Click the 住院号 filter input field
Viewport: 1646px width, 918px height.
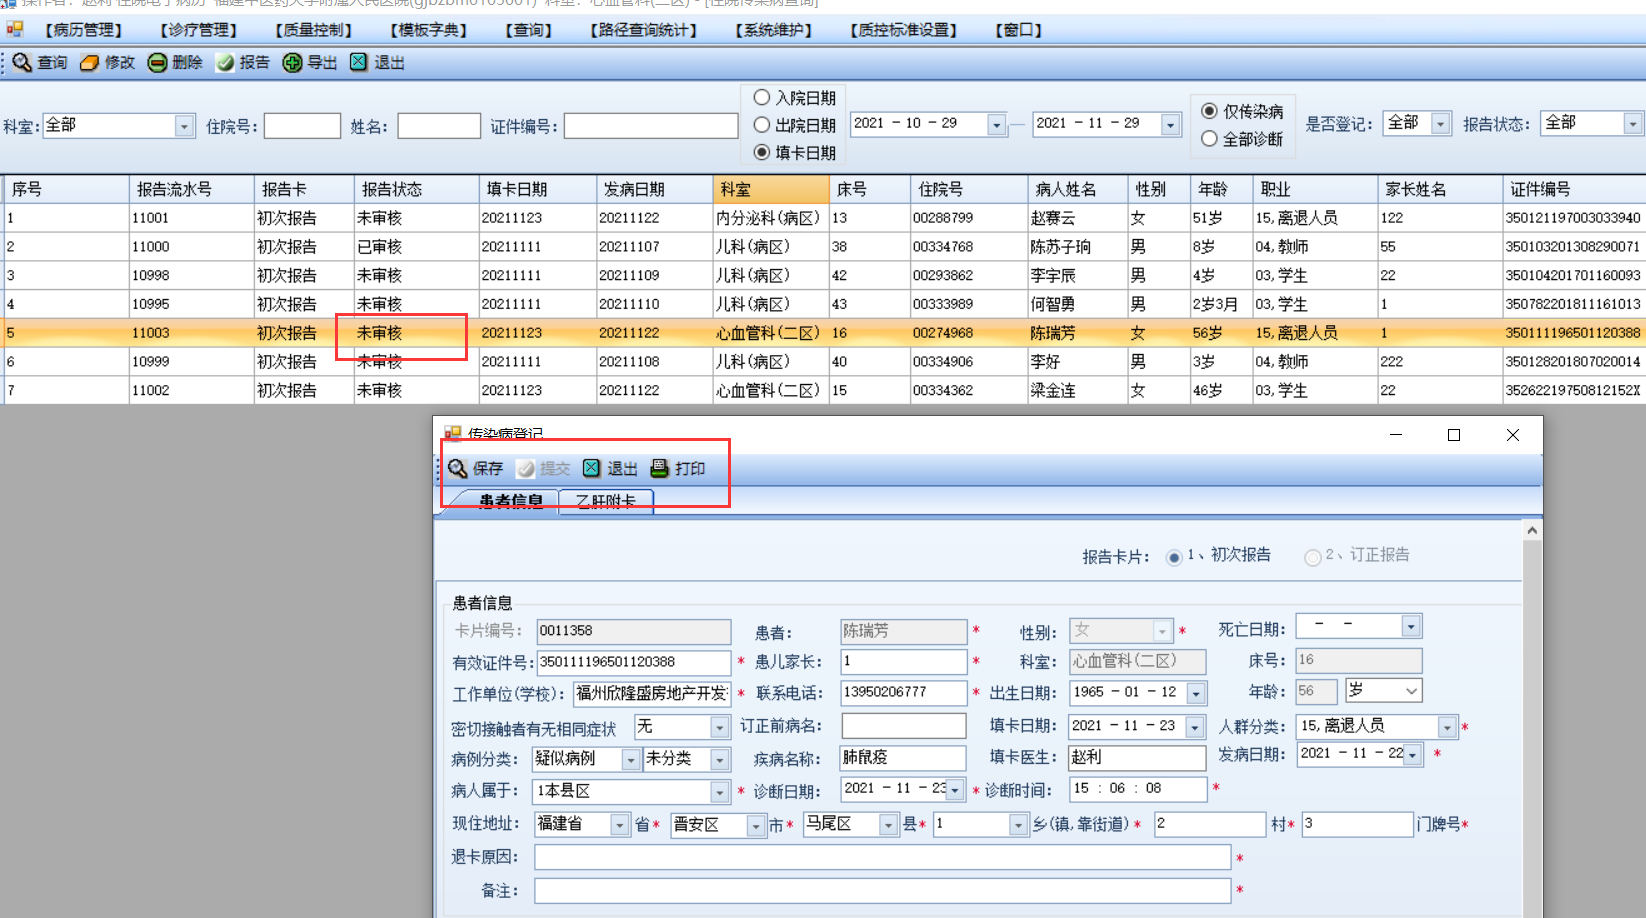pyautogui.click(x=302, y=126)
